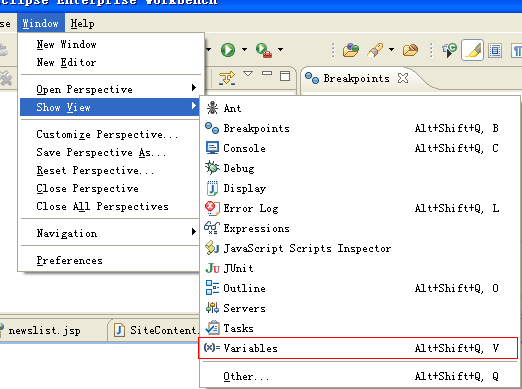Close the Breakpoints view tab

click(x=403, y=78)
